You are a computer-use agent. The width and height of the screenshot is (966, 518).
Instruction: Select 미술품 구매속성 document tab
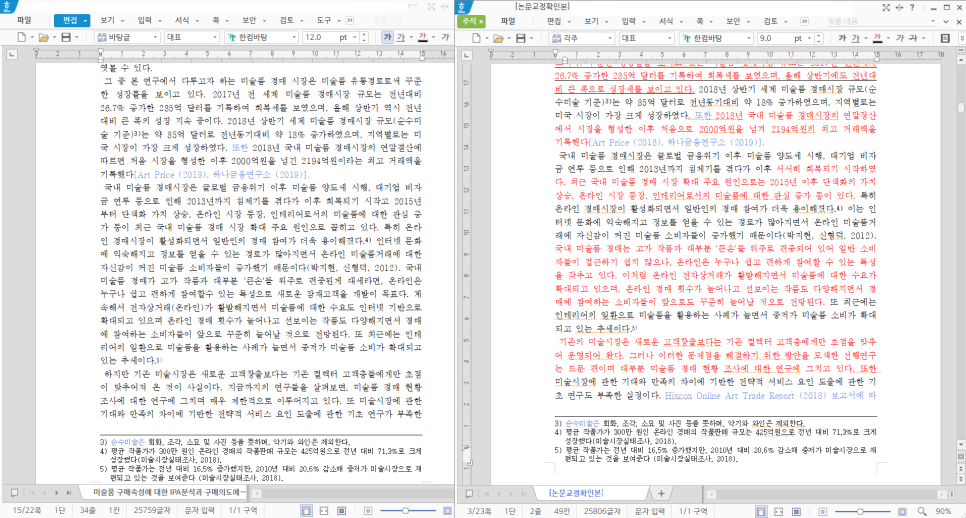click(170, 493)
